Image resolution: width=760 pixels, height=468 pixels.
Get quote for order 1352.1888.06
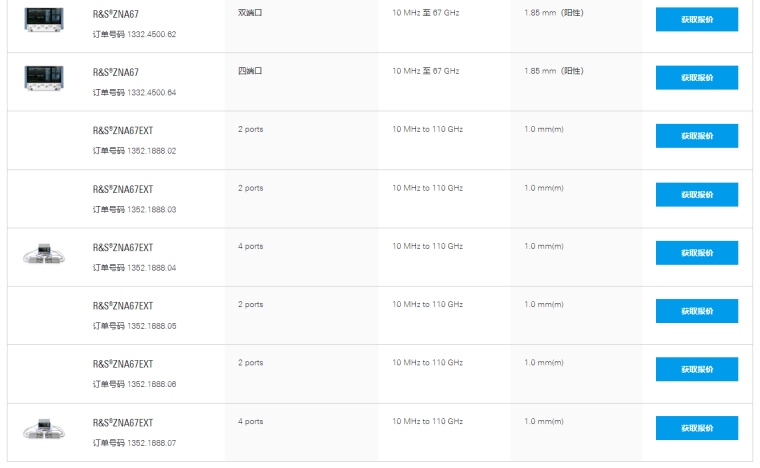pyautogui.click(x=696, y=369)
